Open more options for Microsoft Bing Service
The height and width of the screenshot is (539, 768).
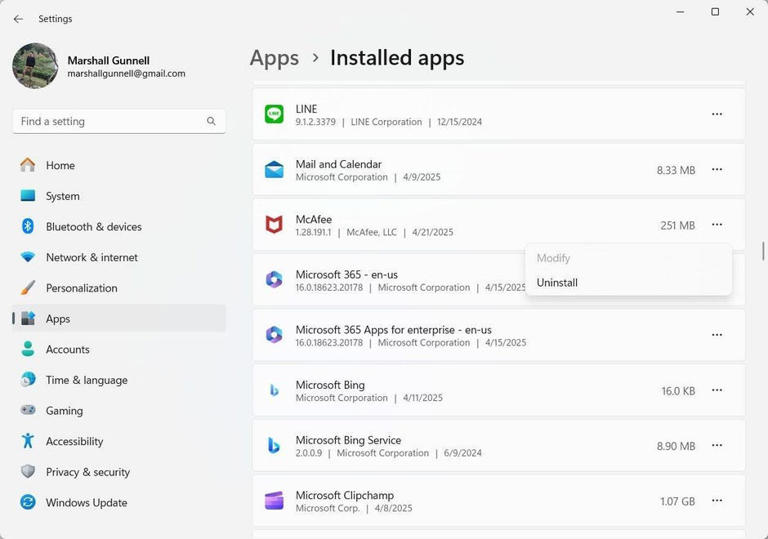(717, 446)
